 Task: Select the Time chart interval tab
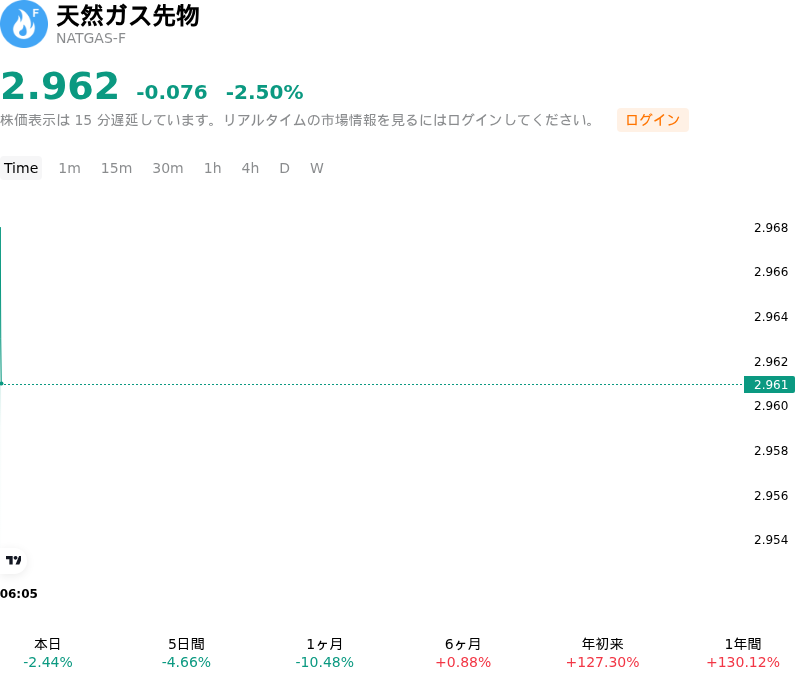[21, 168]
